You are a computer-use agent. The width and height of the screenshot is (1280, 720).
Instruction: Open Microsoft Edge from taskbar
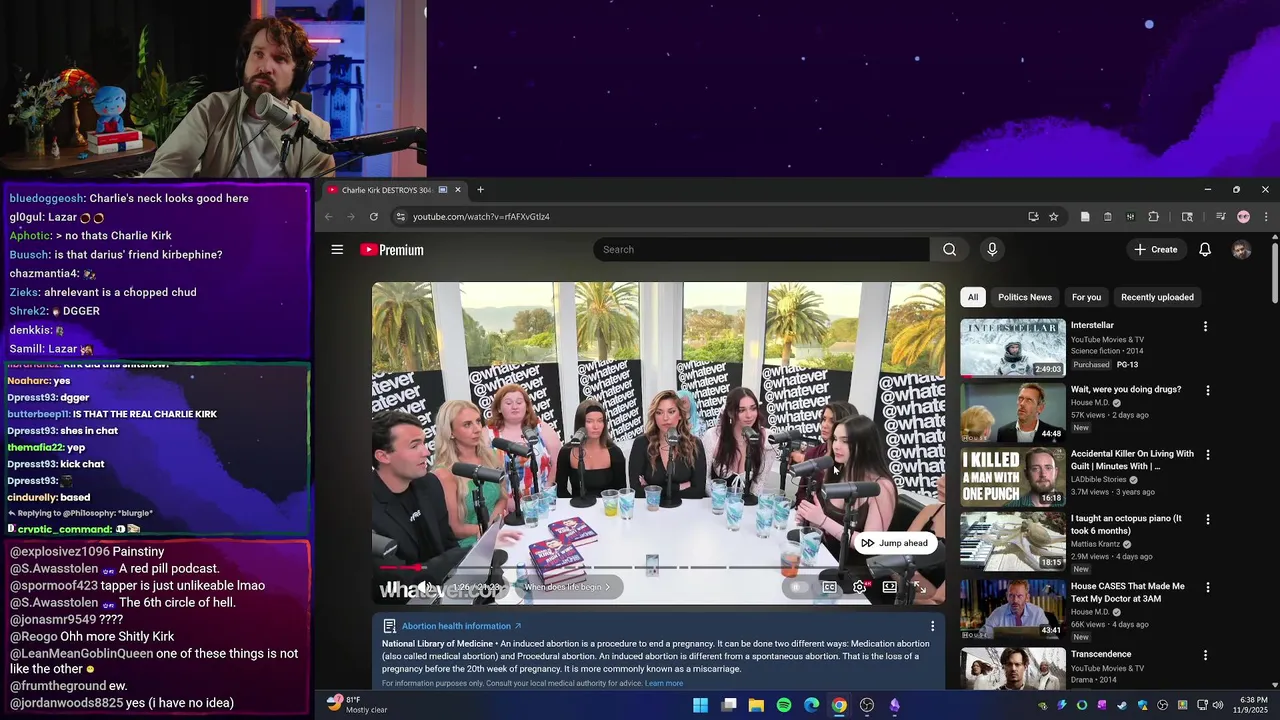812,705
